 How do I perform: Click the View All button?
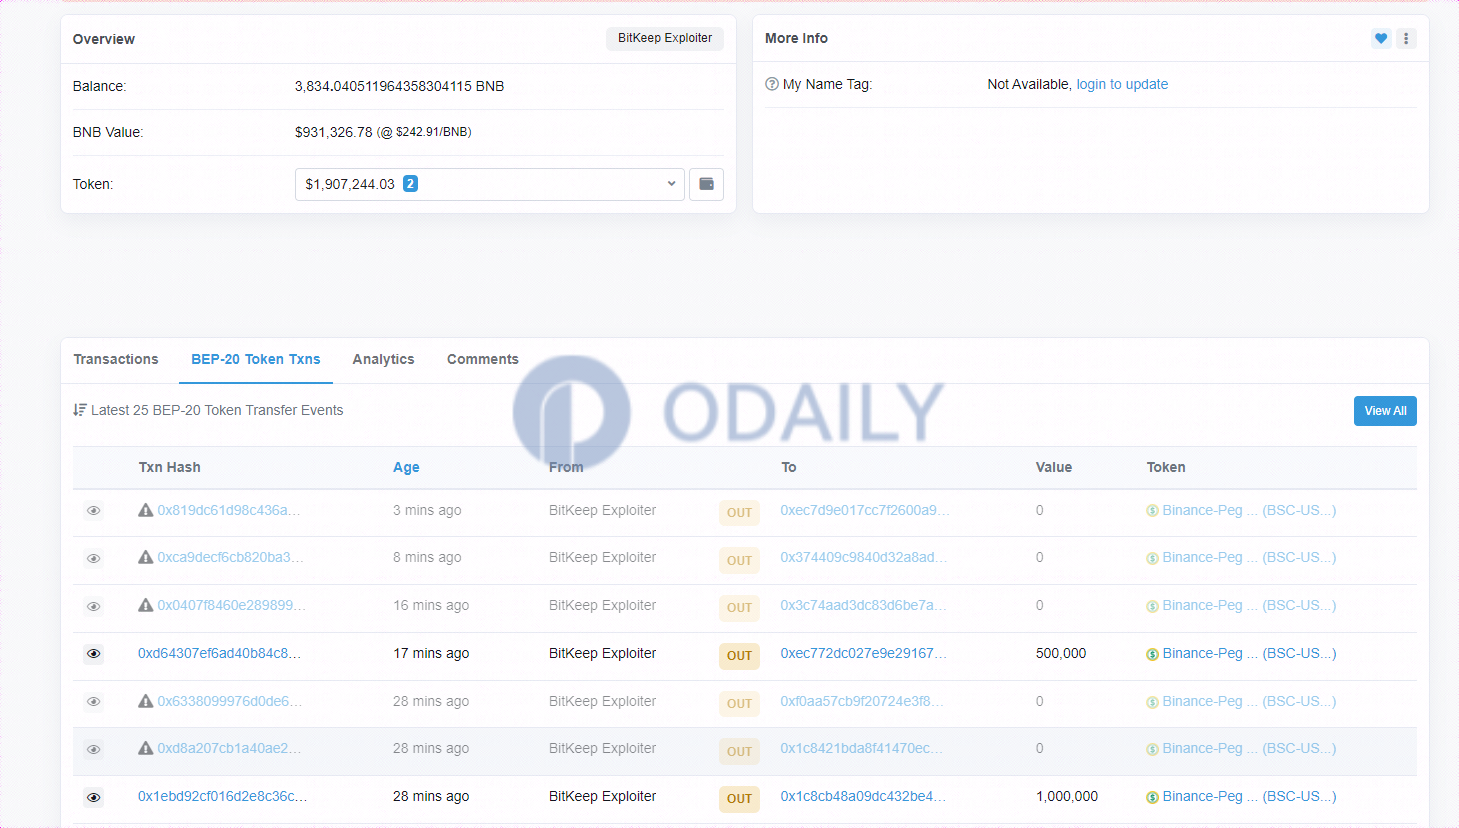(x=1385, y=411)
